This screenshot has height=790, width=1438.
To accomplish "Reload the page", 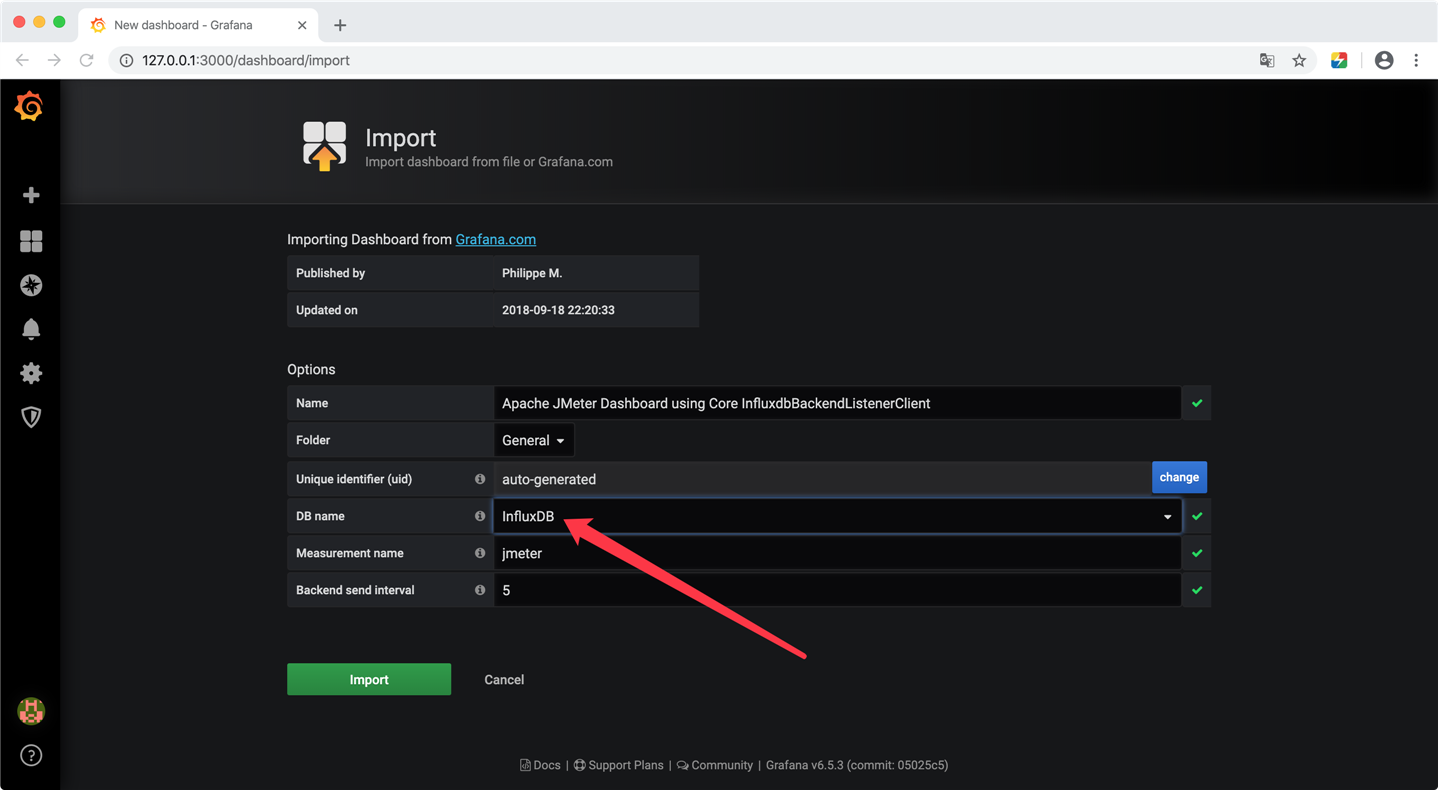I will click(x=87, y=60).
